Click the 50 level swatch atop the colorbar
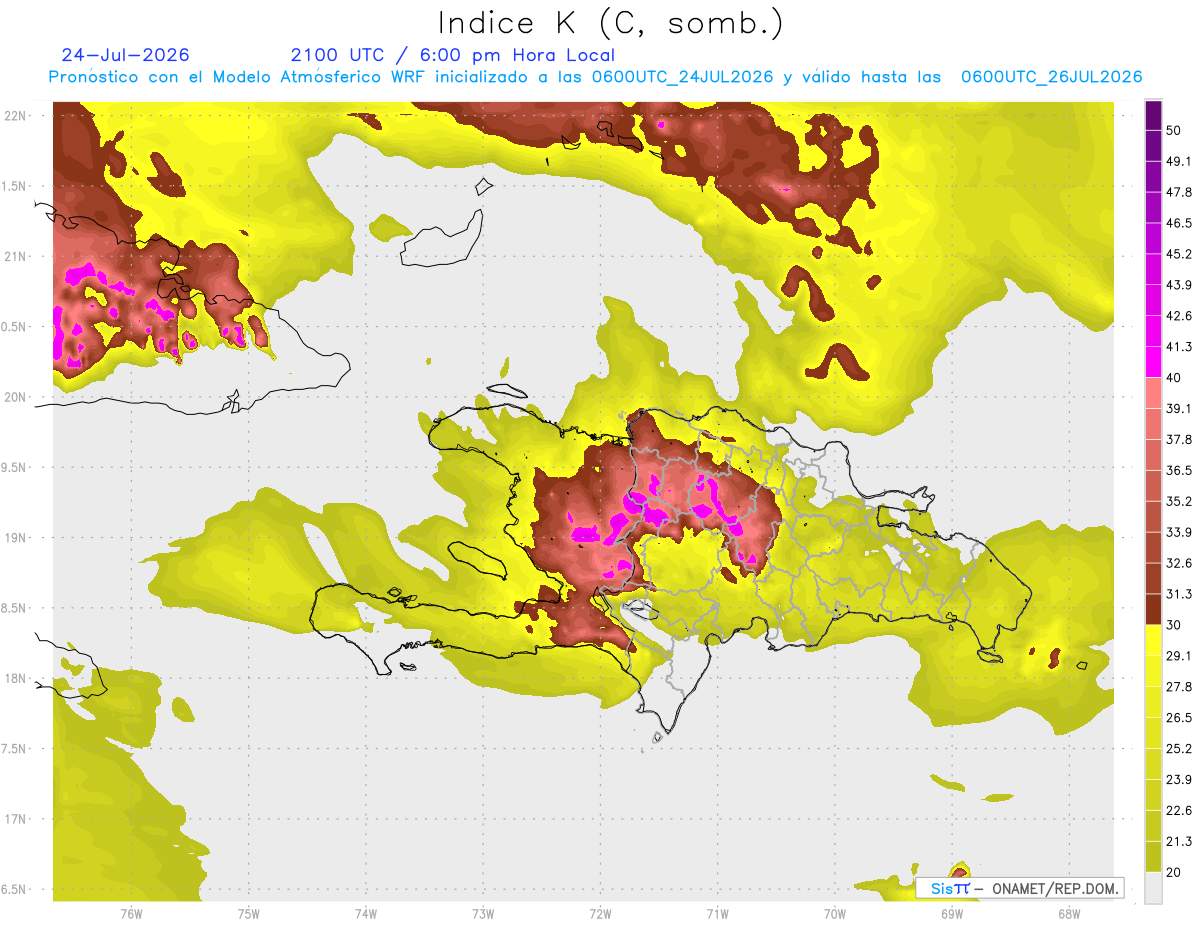Viewport: 1200px width, 927px height. pyautogui.click(x=1153, y=115)
